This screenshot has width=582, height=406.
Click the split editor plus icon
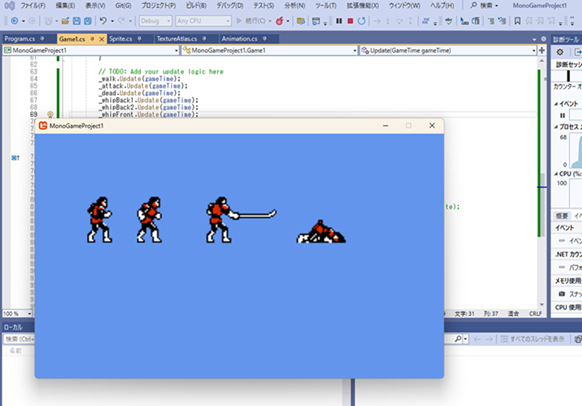click(542, 50)
